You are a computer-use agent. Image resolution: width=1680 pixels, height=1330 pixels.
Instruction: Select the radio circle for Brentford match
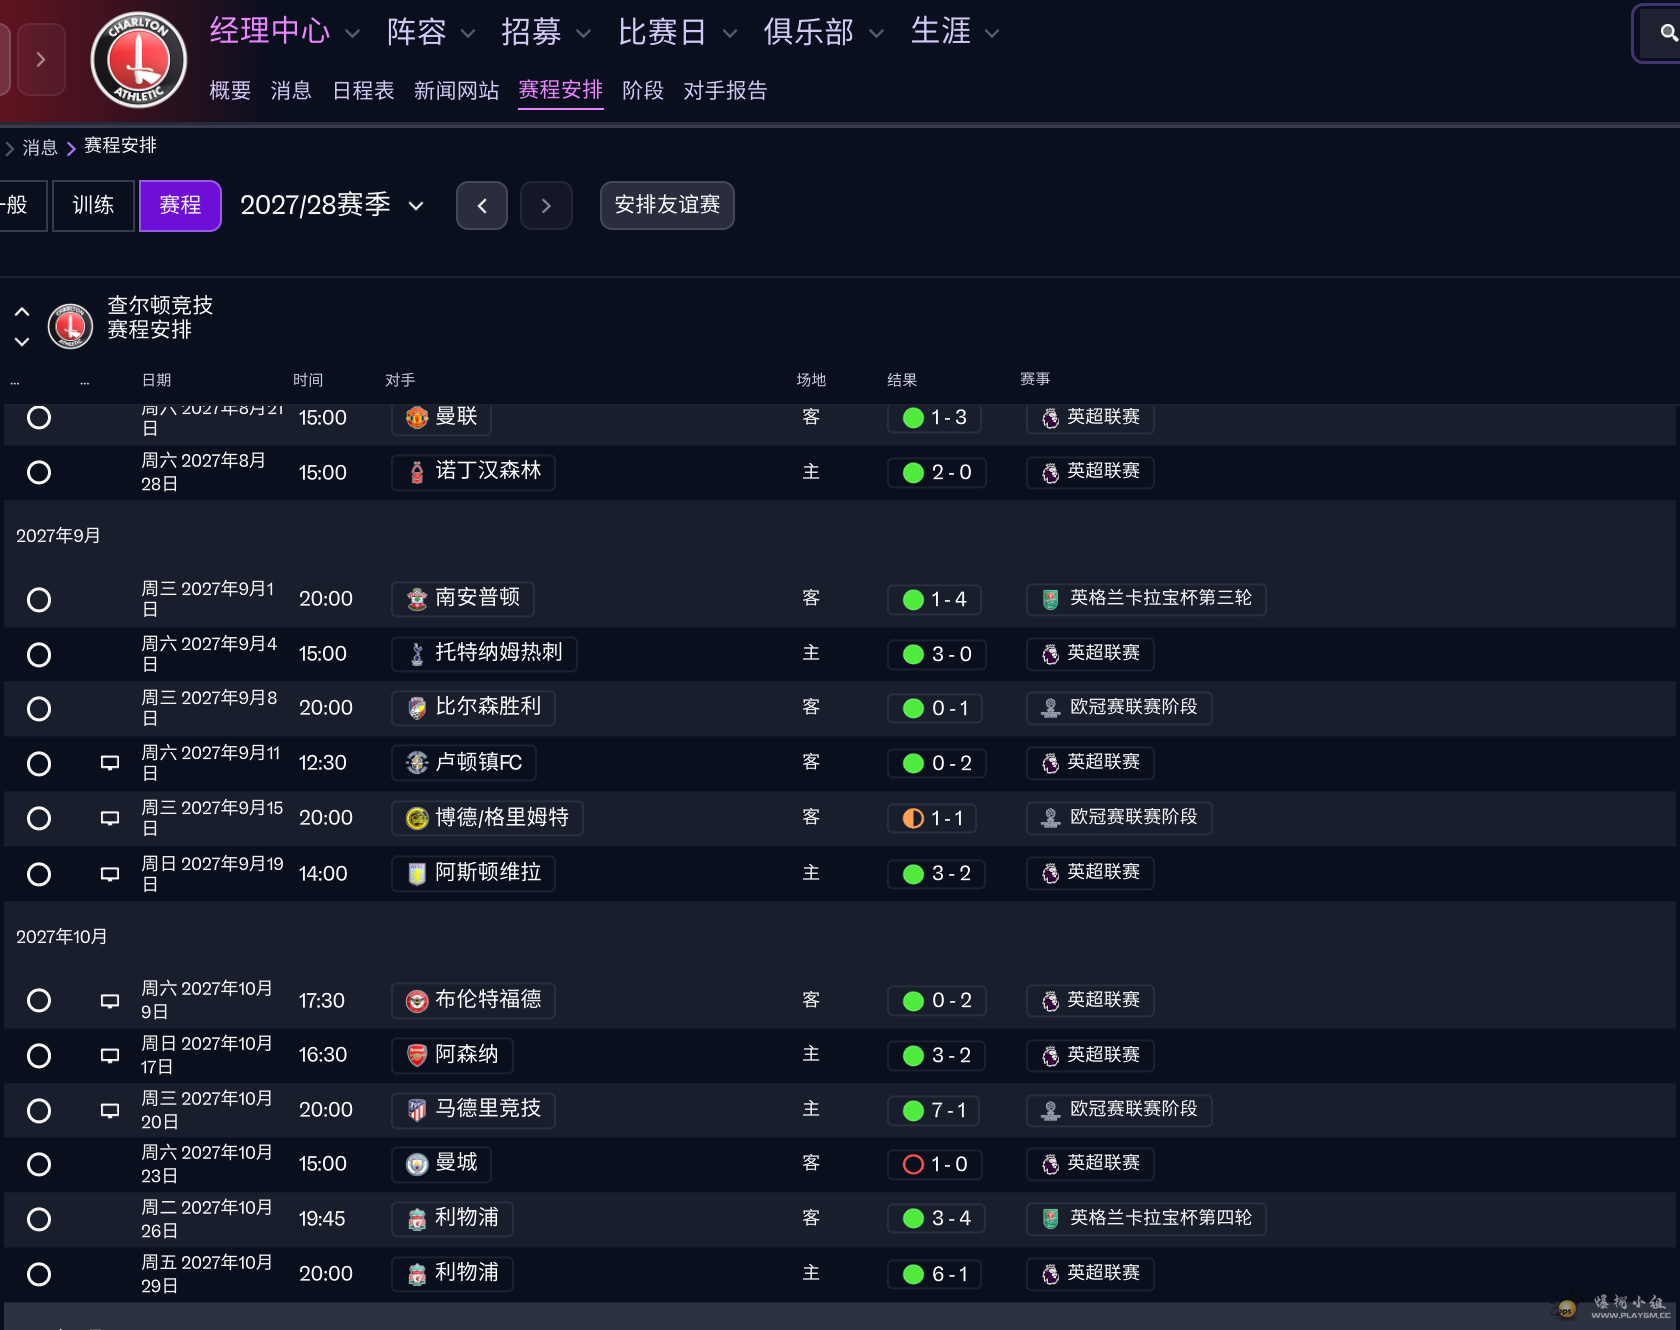click(x=39, y=1000)
